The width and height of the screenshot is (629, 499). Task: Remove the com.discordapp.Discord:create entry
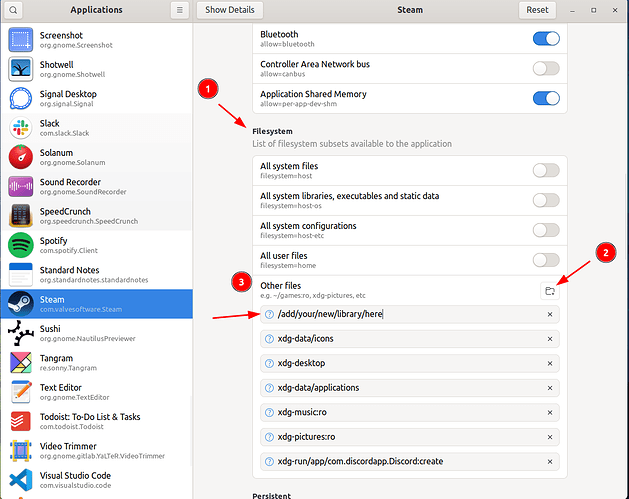pyautogui.click(x=550, y=462)
